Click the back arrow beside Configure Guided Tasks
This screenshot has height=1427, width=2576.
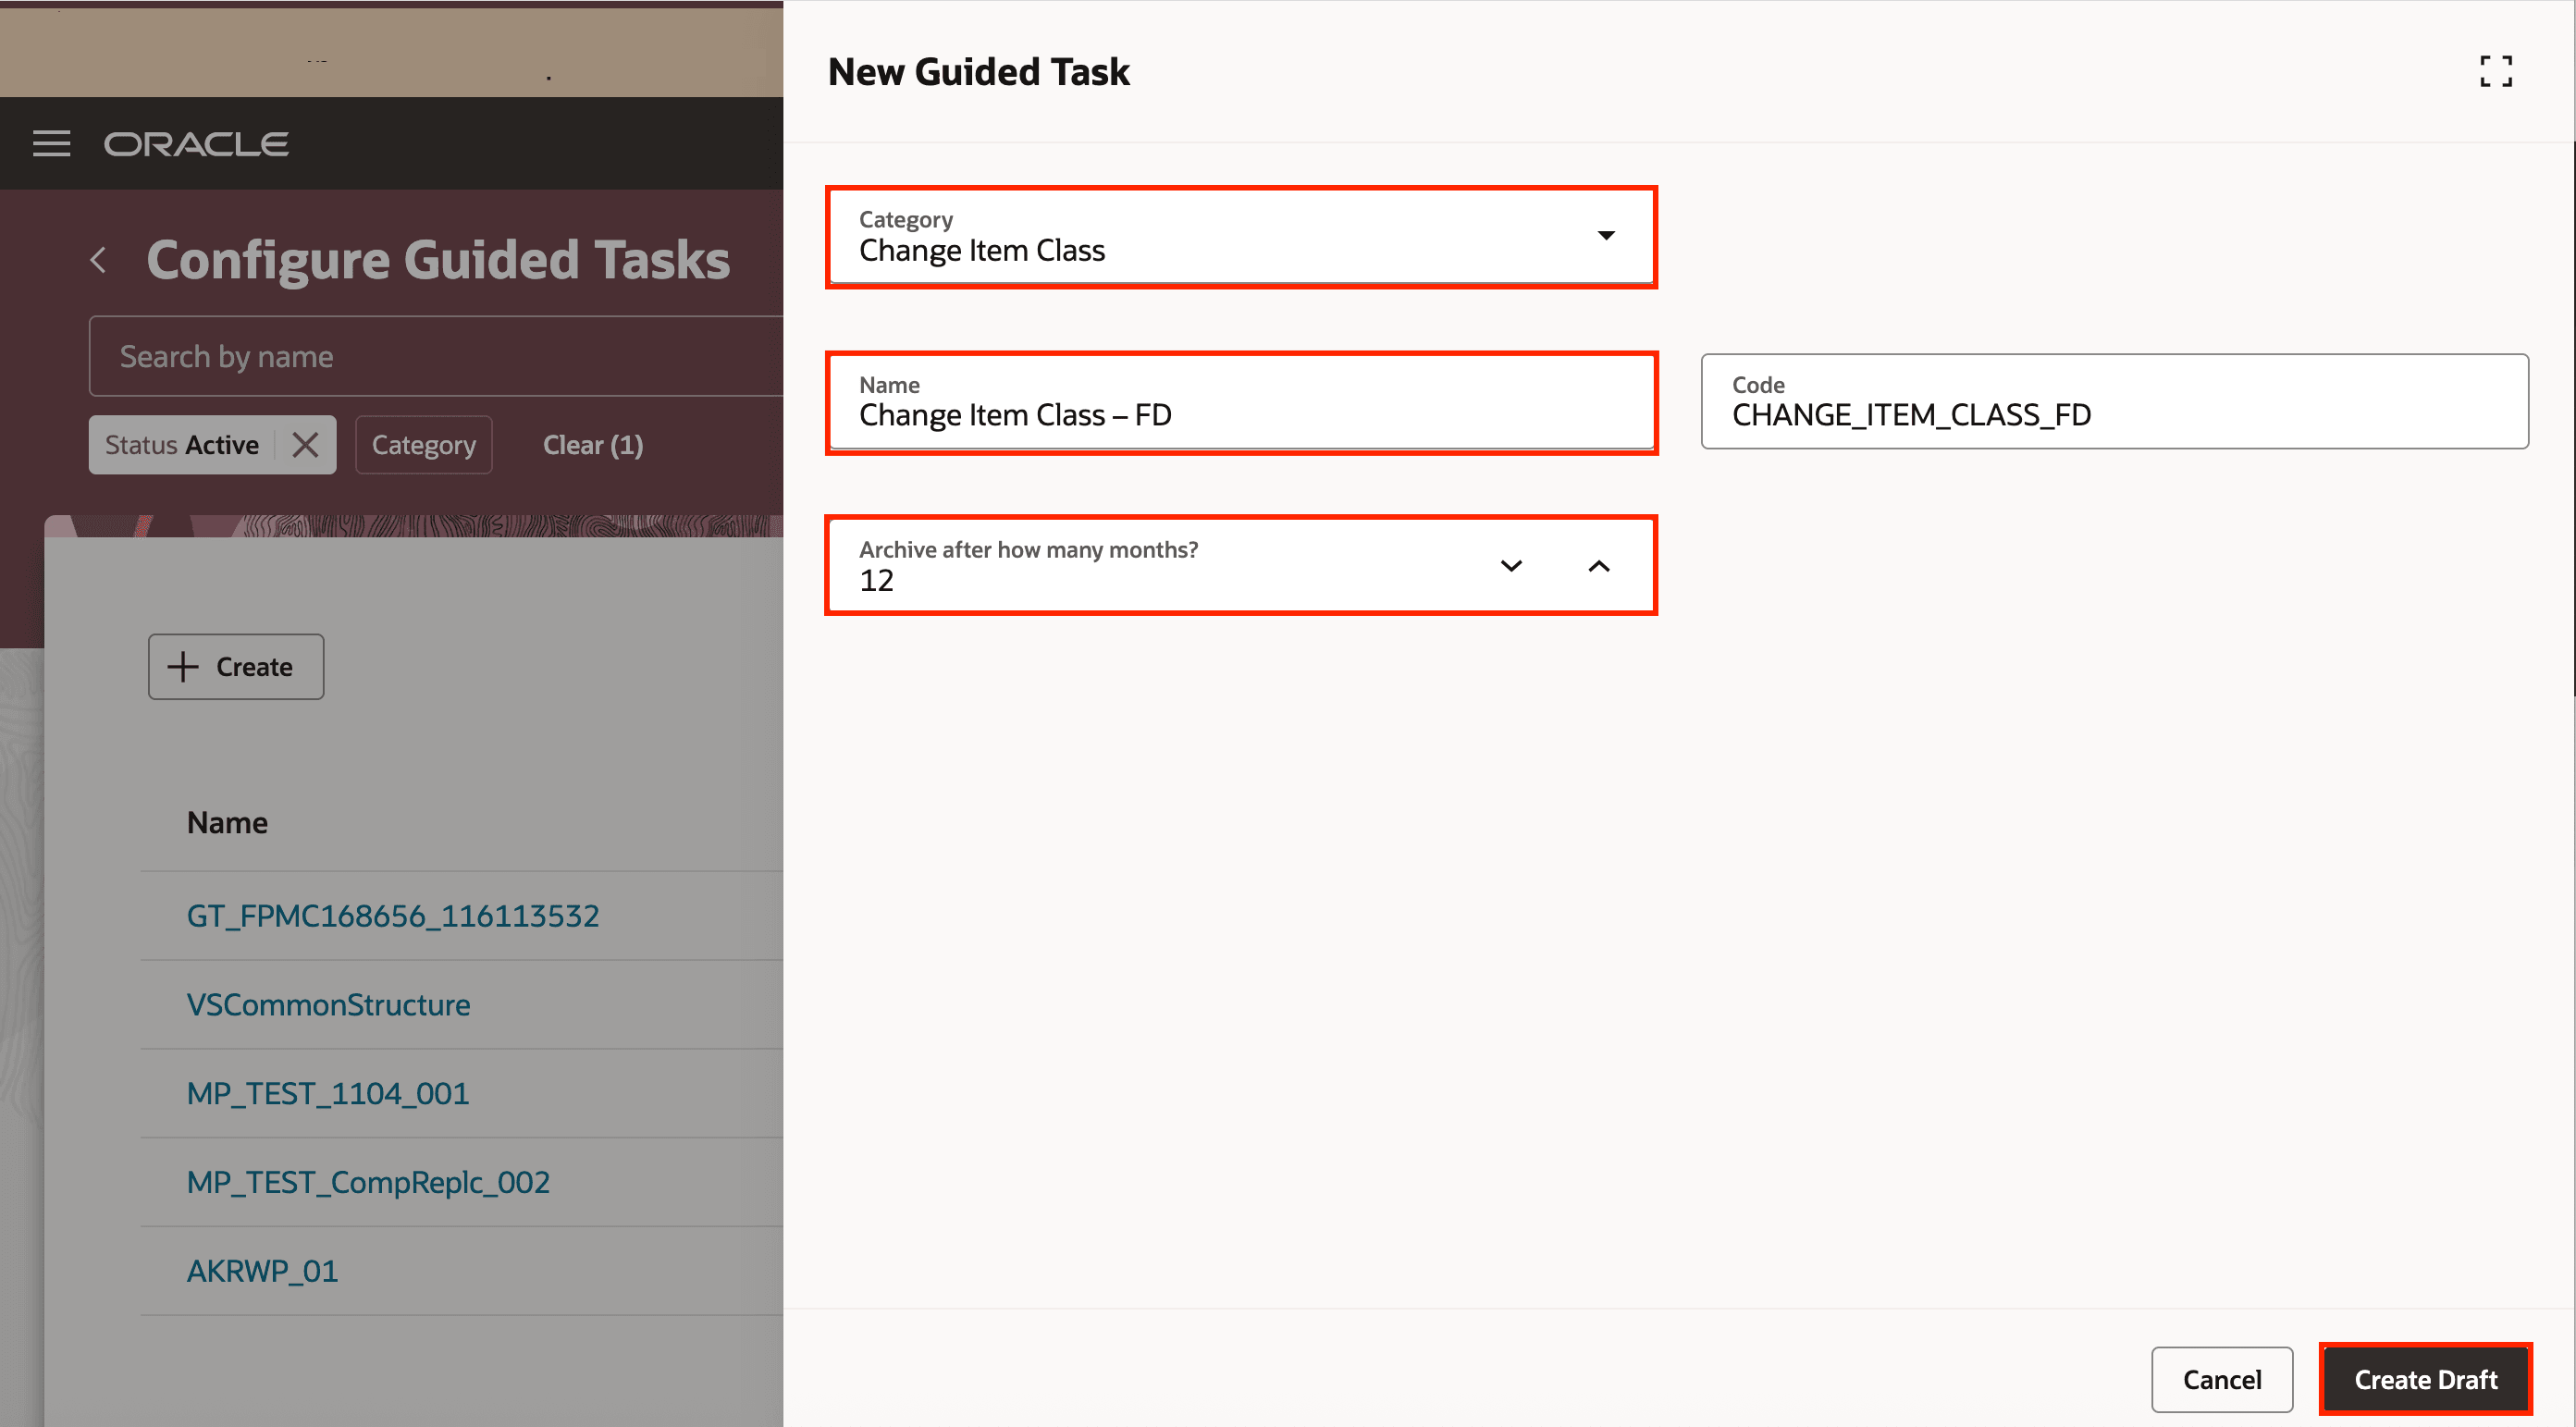point(99,259)
